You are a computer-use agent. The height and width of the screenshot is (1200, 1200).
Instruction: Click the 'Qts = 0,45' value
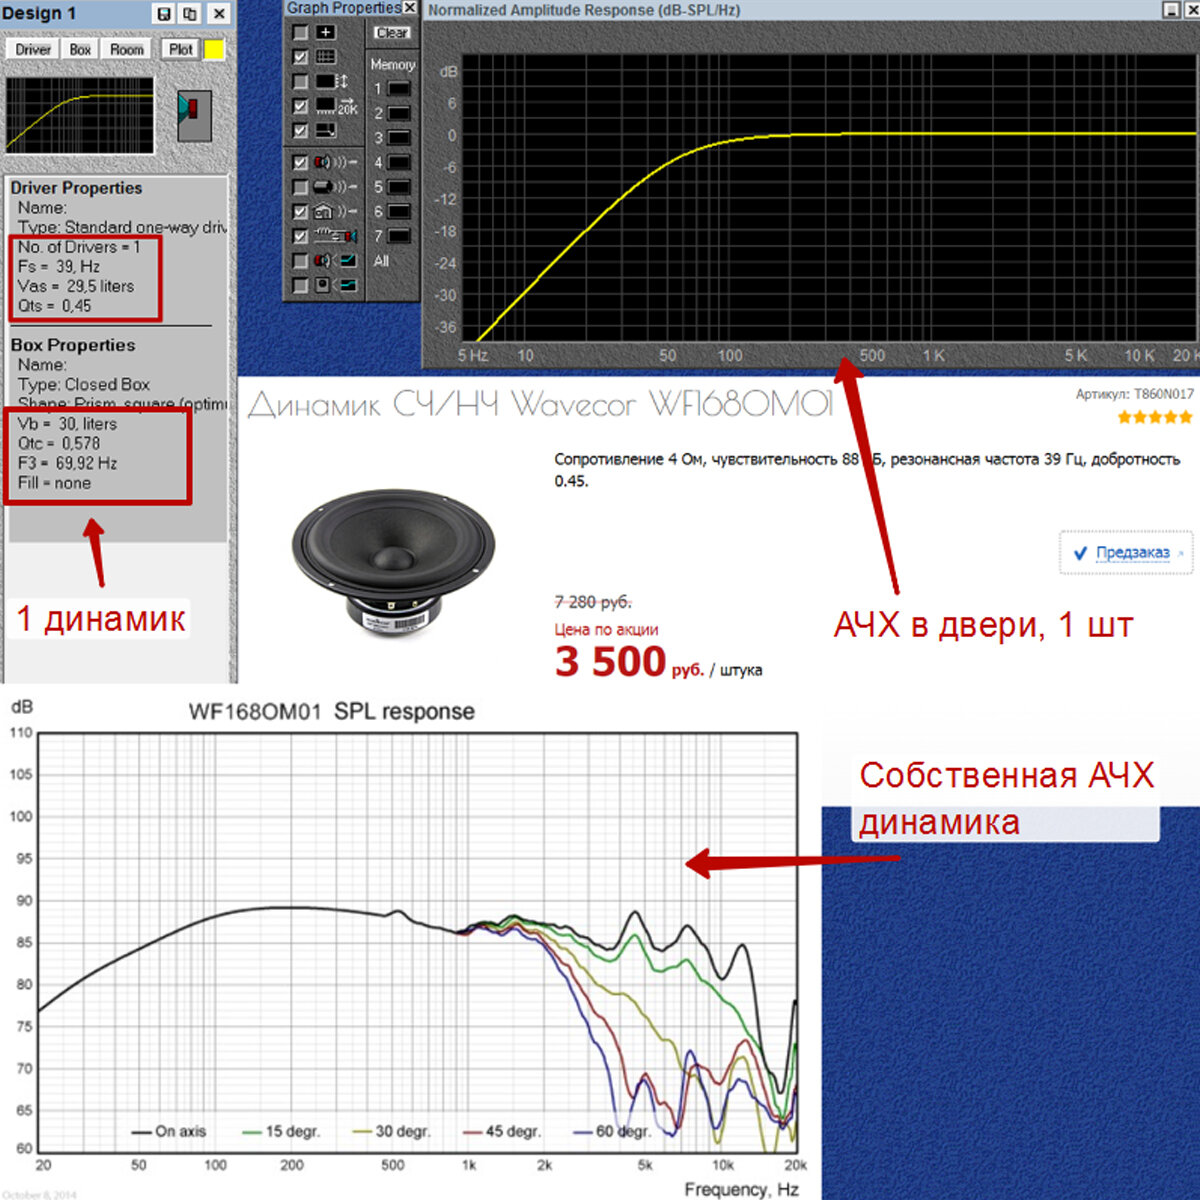coord(54,306)
